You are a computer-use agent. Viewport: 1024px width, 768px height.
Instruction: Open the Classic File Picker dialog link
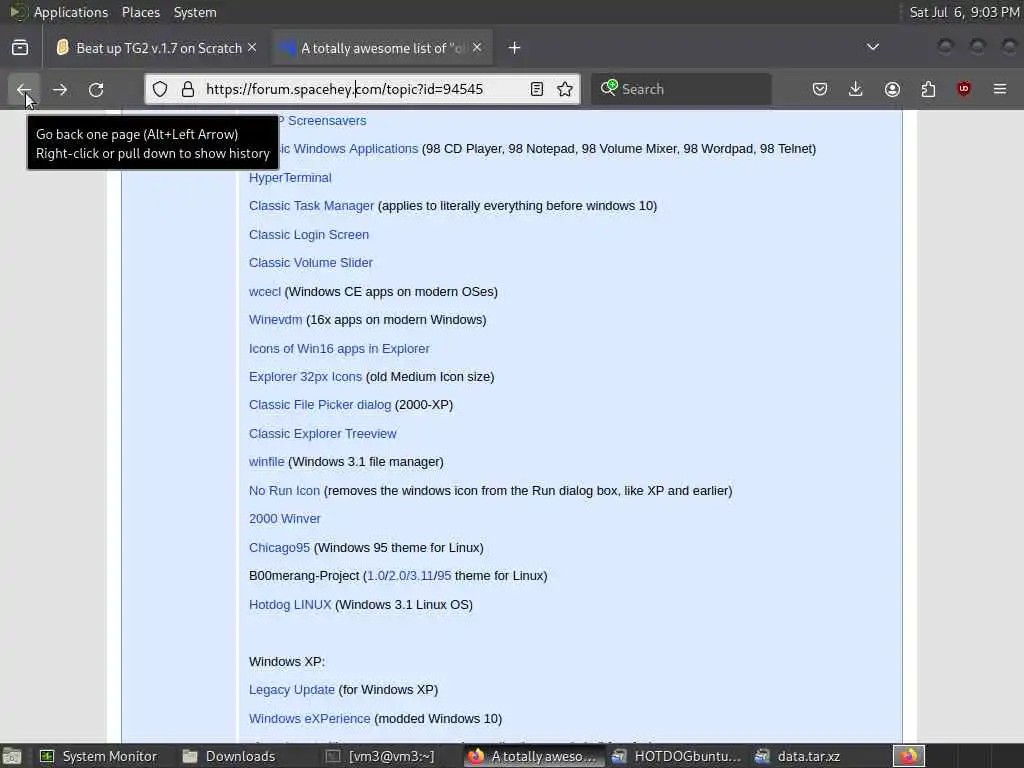coord(320,405)
